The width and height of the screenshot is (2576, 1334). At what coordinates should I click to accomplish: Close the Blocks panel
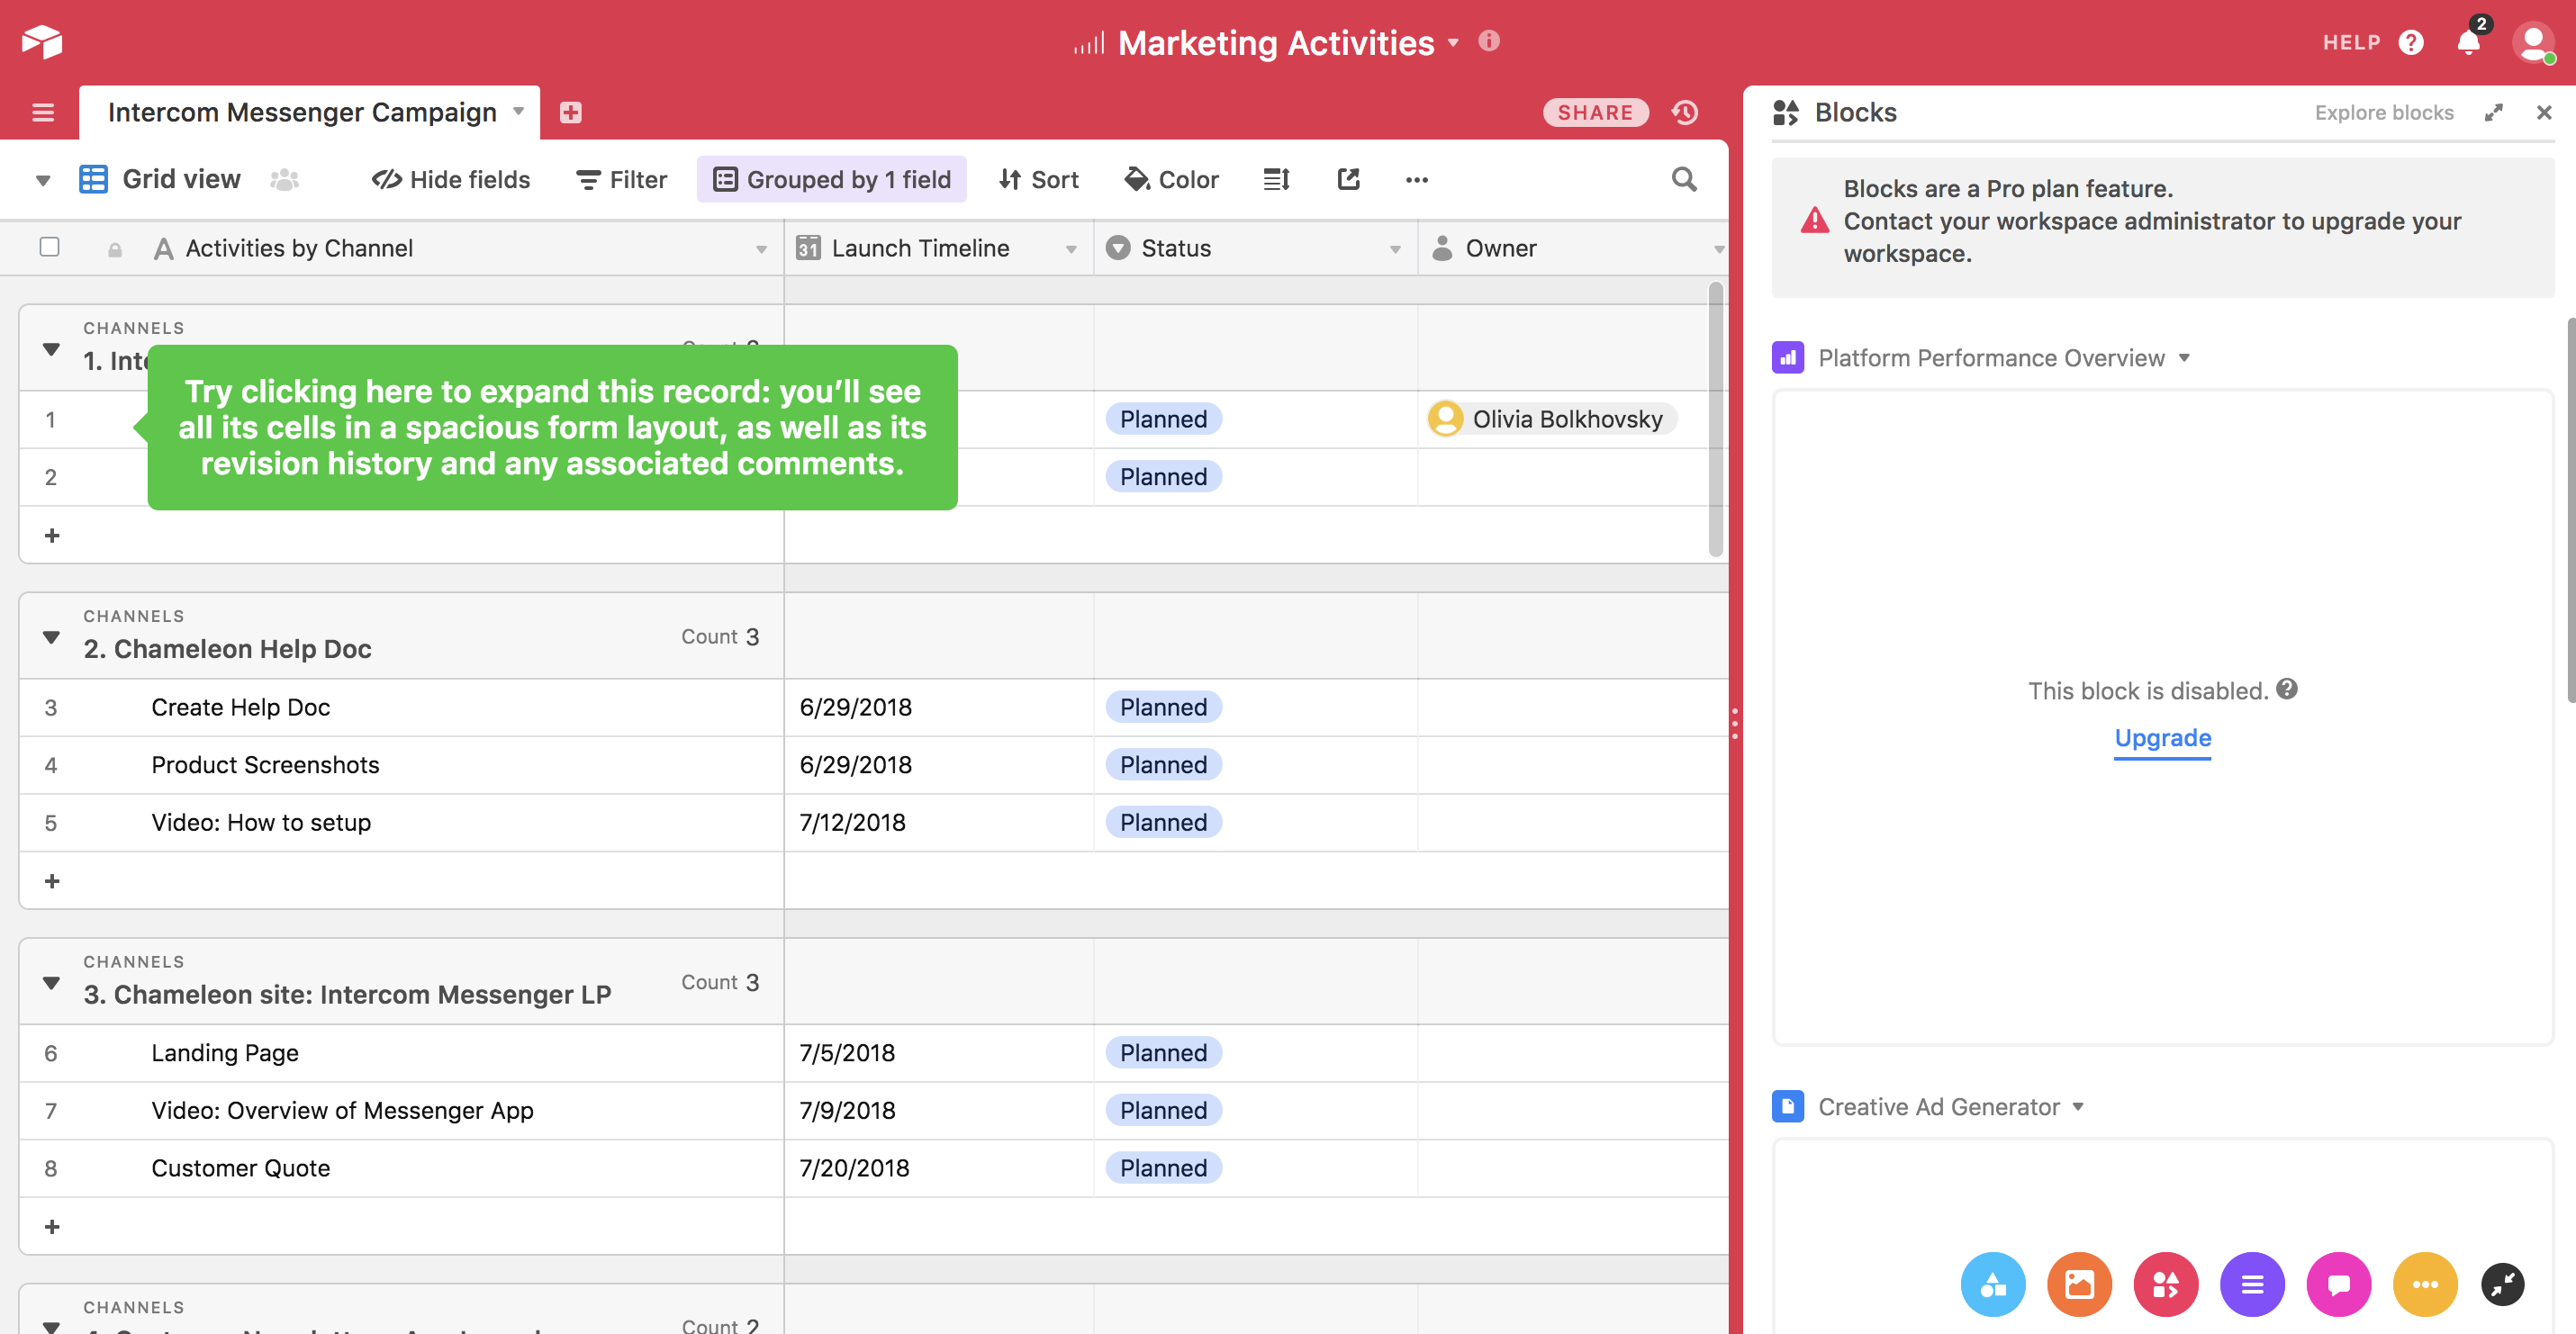[x=2544, y=112]
